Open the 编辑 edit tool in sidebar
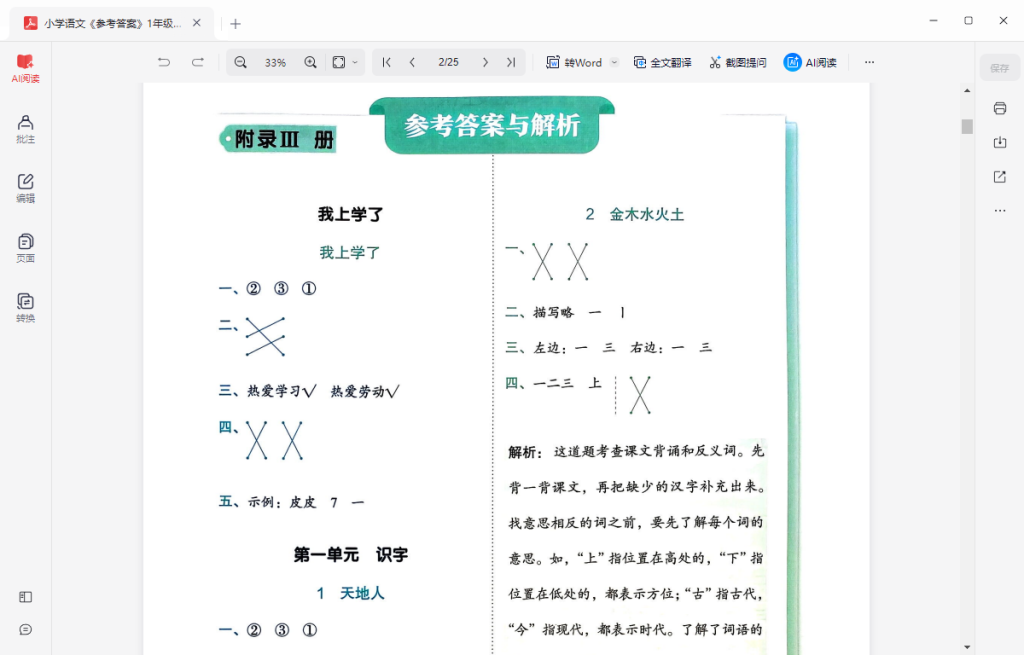The image size is (1024, 655). (x=25, y=187)
